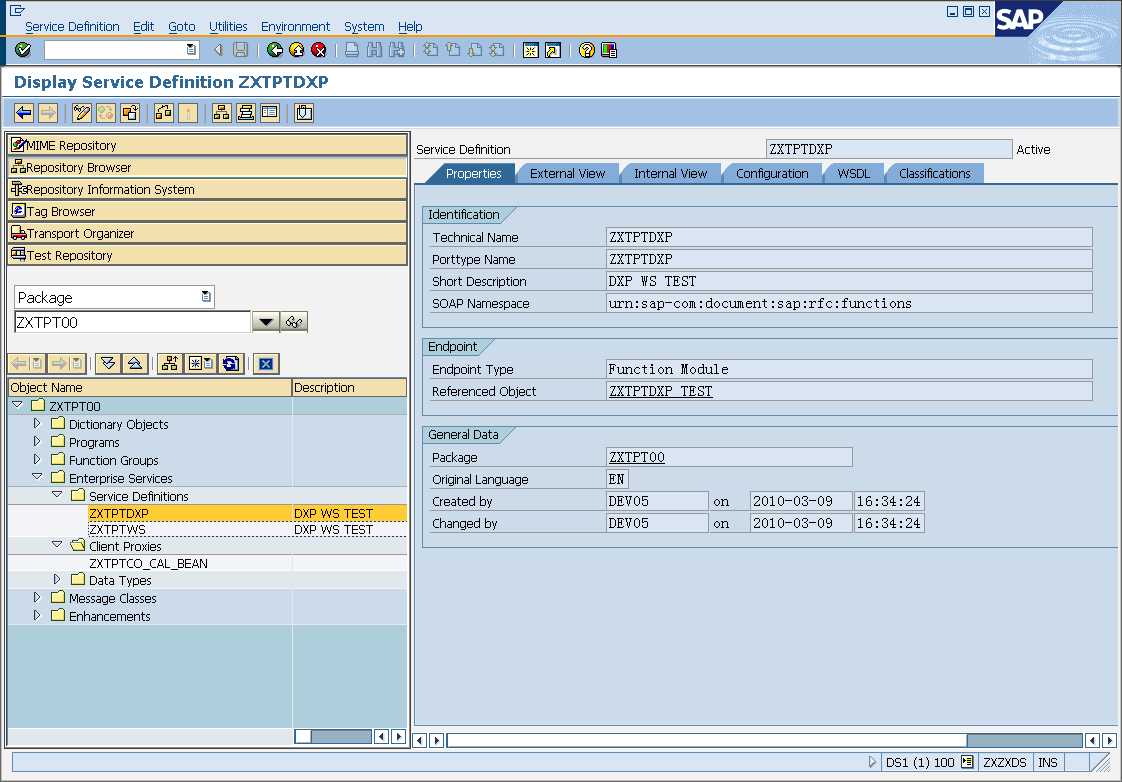Viewport: 1122px width, 782px height.
Task: Switch to the External View tab
Action: coord(567,174)
